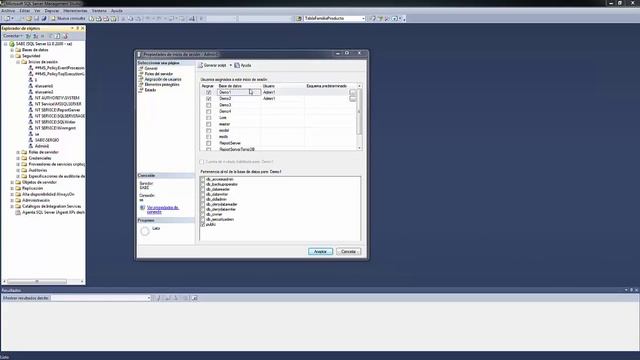Viewport: 640px width, 360px height.
Task: Expand the Credenciales folder
Action: pyautogui.click(x=18, y=158)
